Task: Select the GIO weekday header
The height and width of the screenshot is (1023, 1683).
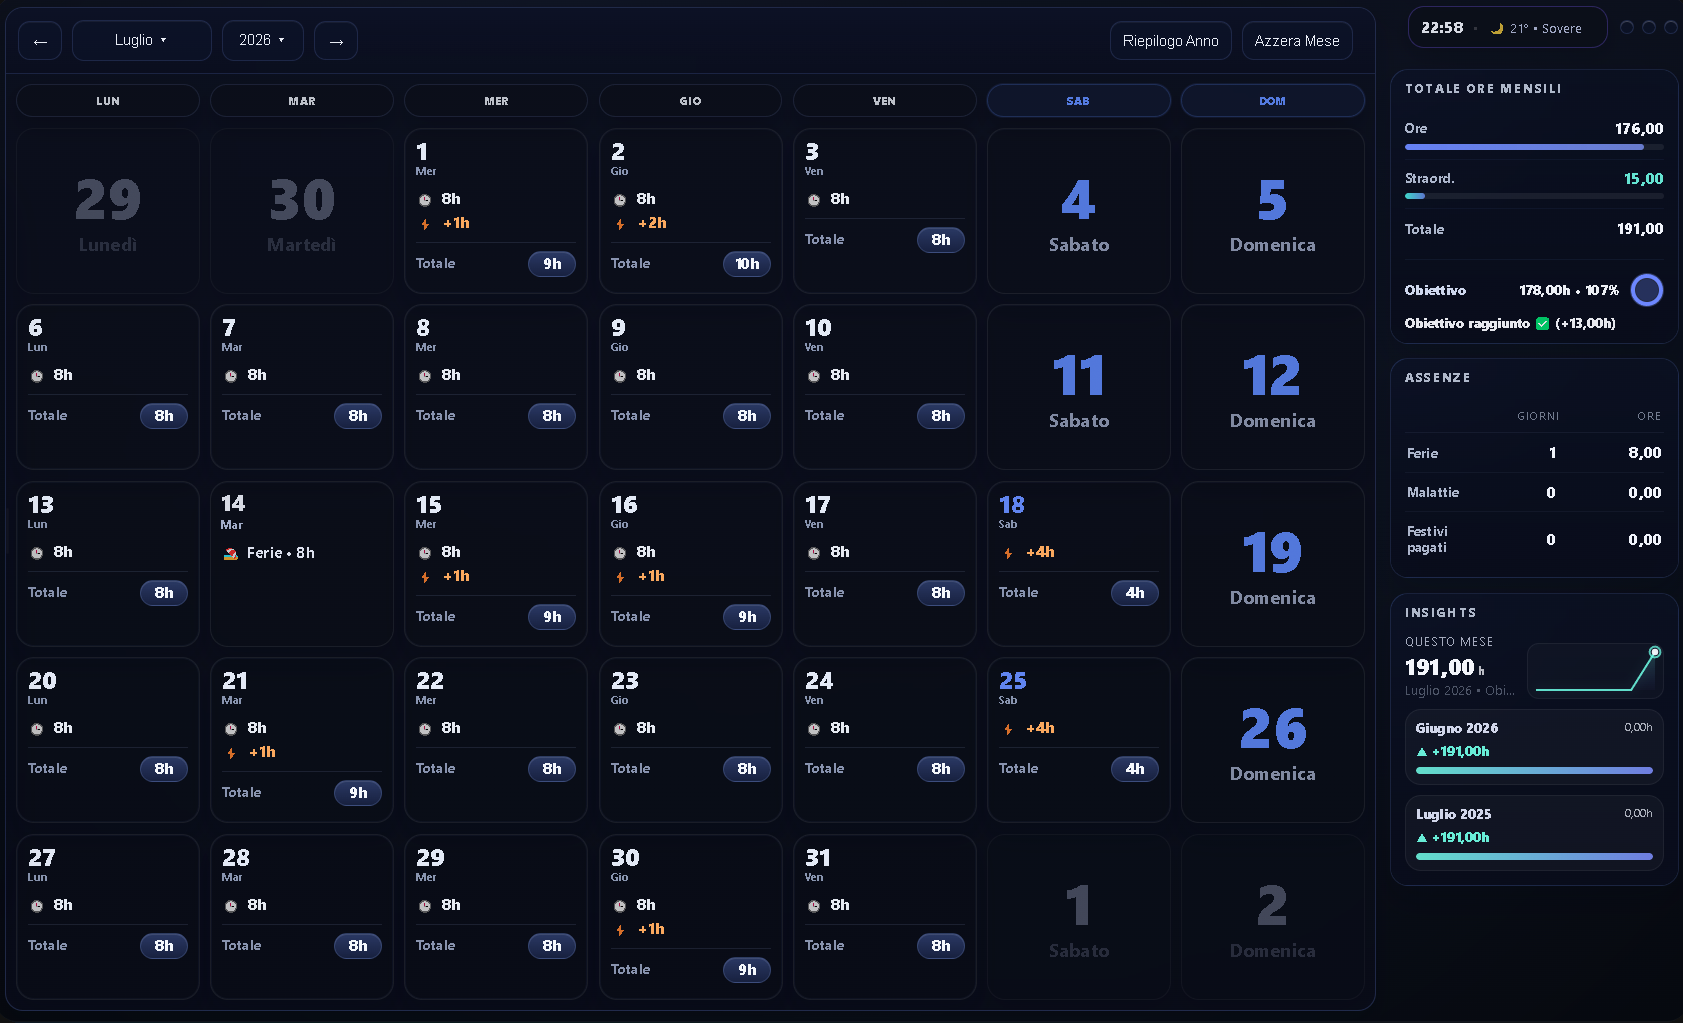Action: click(x=690, y=101)
